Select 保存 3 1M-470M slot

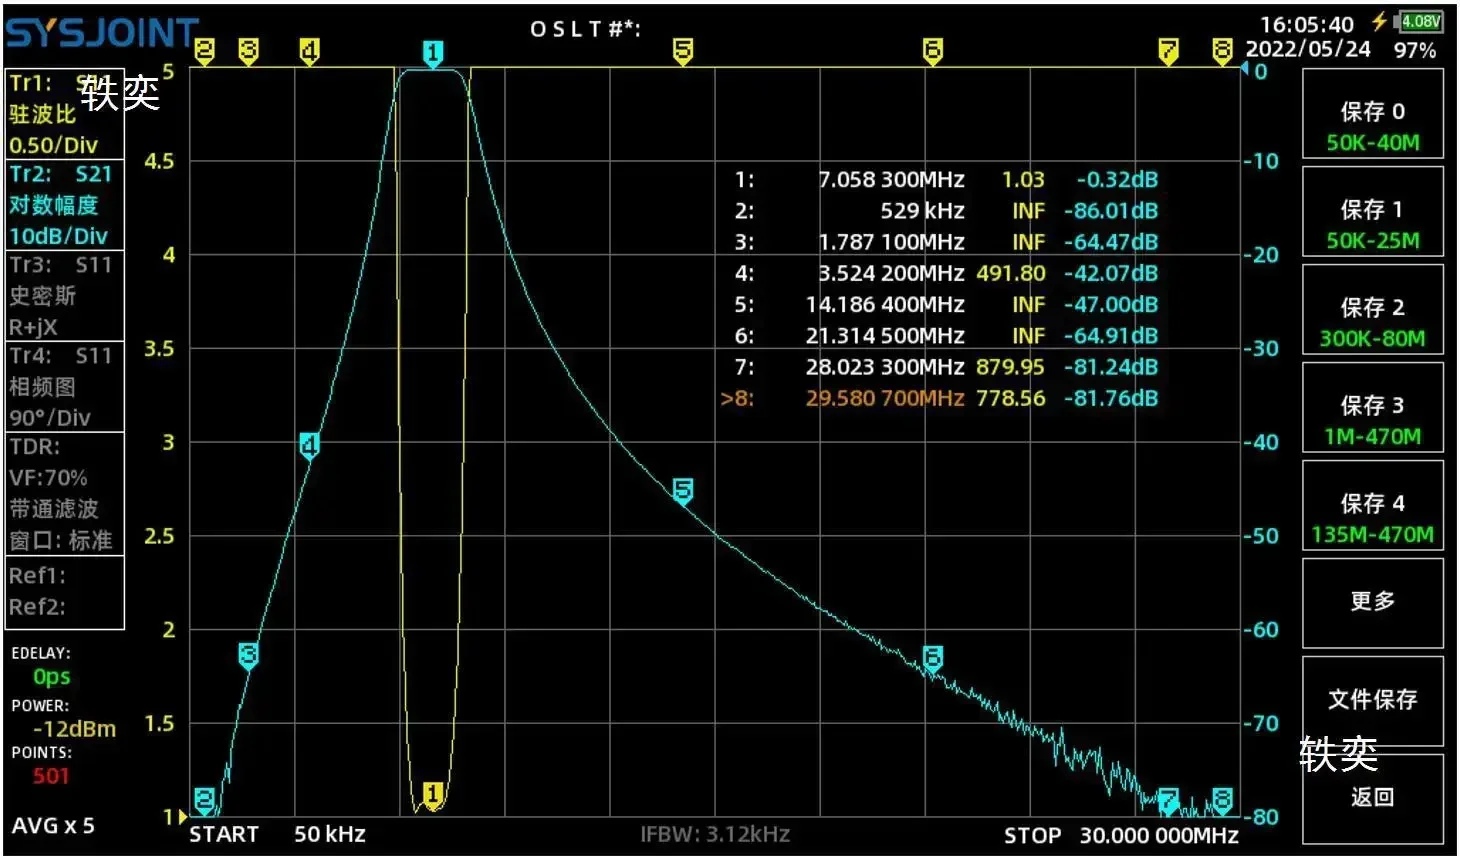click(1372, 407)
